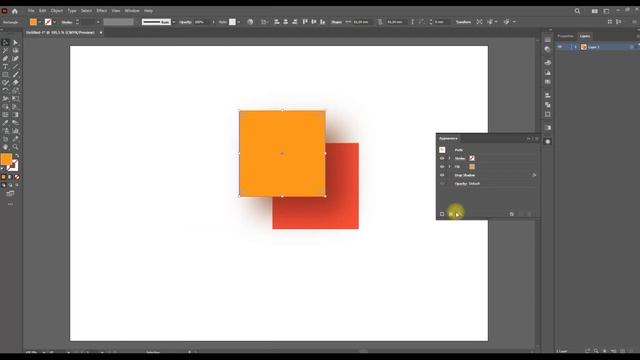
Task: Toggle Drop Shadow visibility eye
Action: tap(442, 175)
